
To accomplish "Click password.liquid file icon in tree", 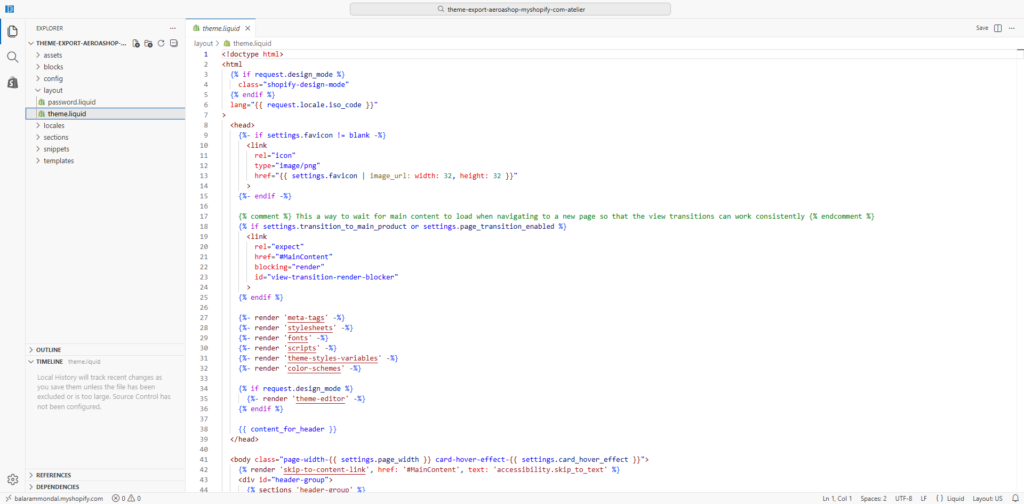I will [x=41, y=102].
